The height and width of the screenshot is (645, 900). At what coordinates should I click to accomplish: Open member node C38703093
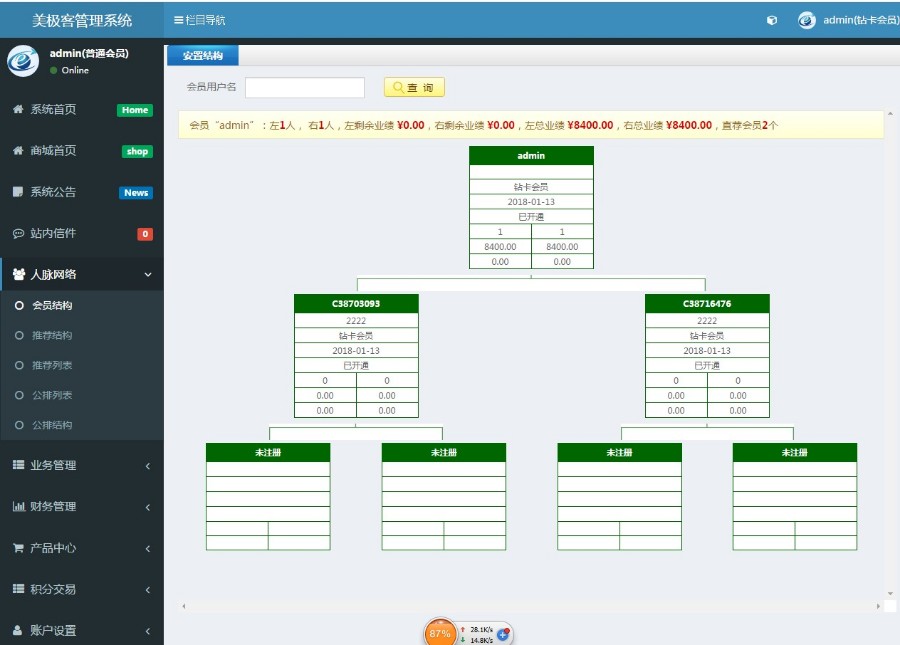tap(355, 302)
